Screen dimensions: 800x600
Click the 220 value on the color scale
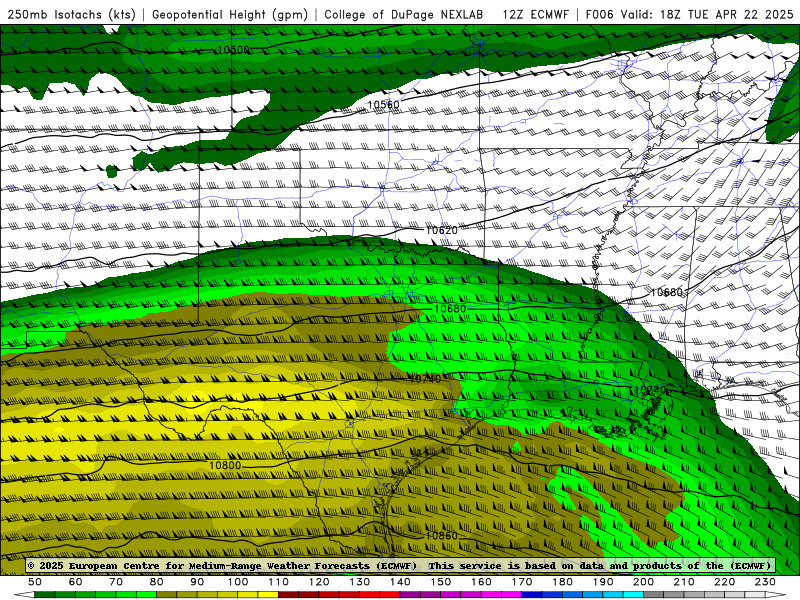[x=724, y=582]
